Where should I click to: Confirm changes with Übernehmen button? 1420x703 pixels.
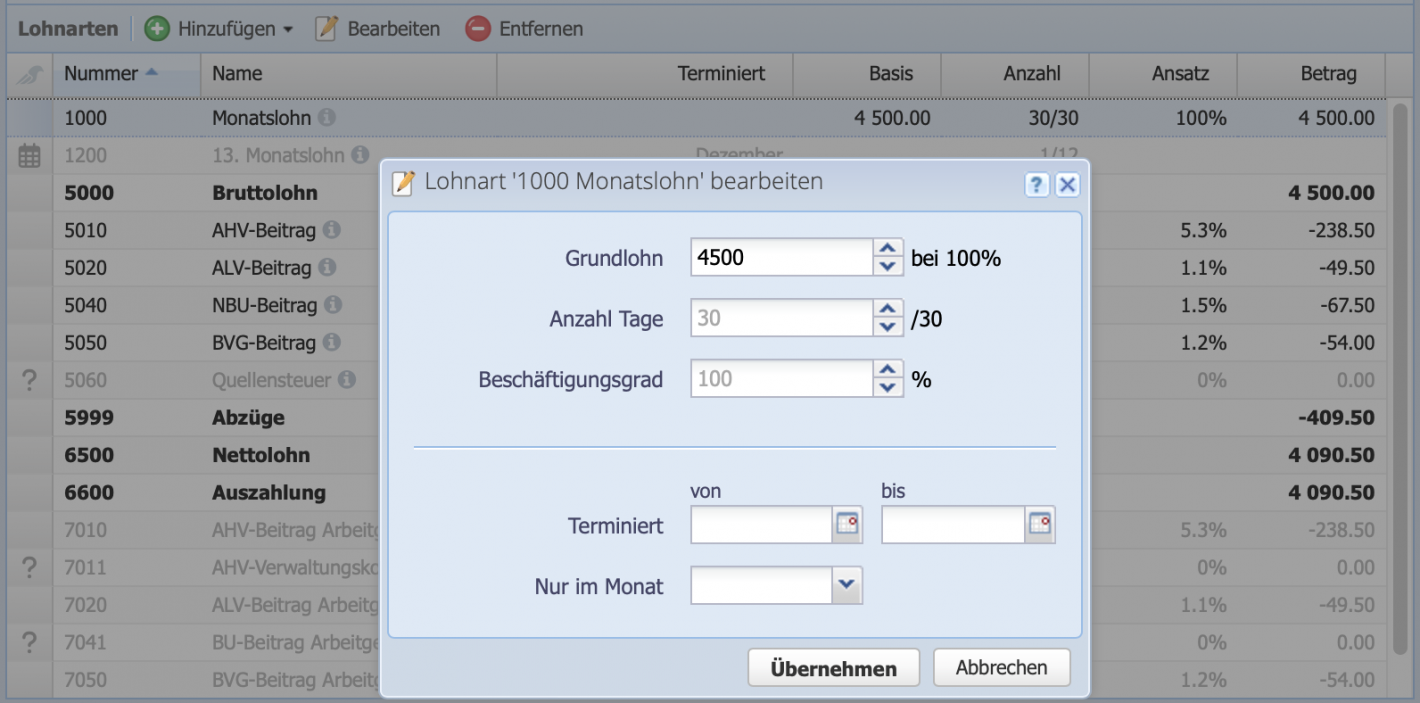pos(833,667)
